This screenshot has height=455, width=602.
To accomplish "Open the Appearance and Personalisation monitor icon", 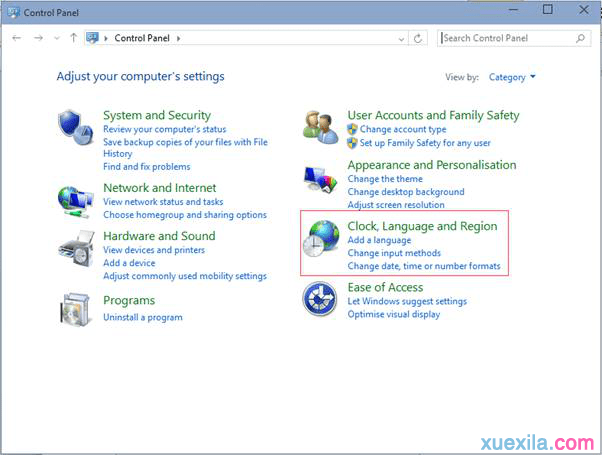I will pyautogui.click(x=320, y=179).
